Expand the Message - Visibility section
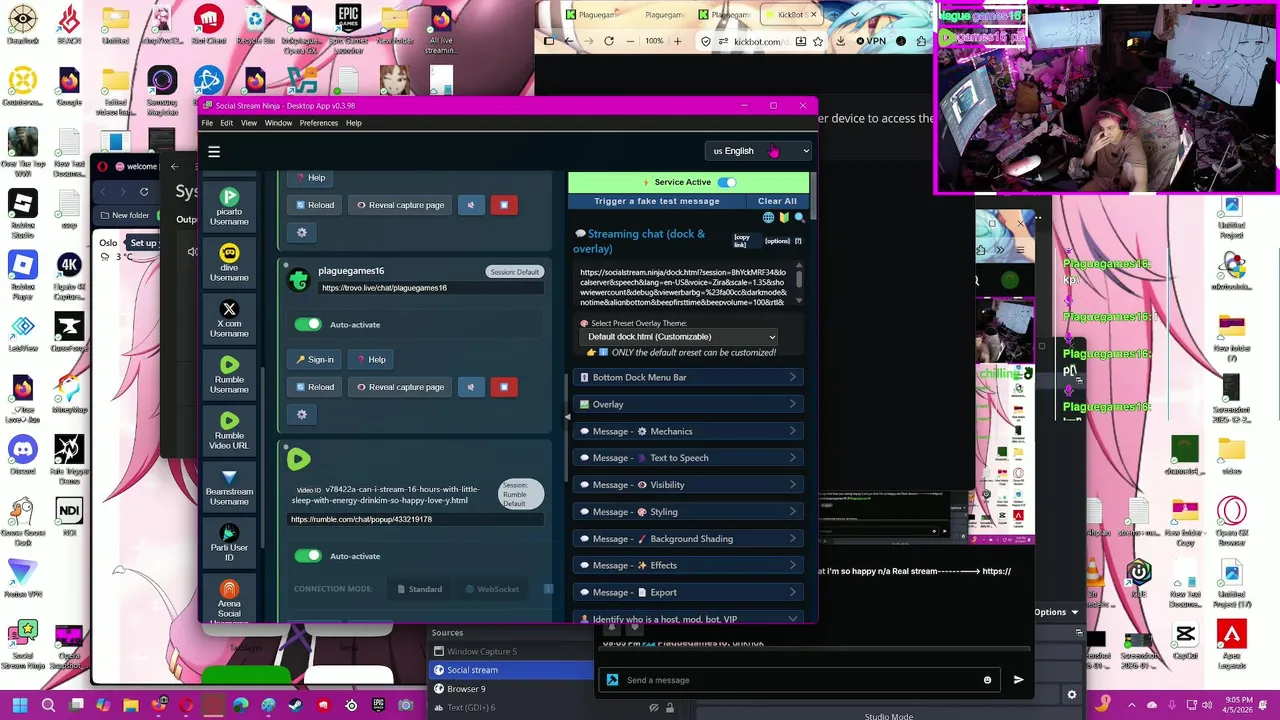 (x=688, y=485)
